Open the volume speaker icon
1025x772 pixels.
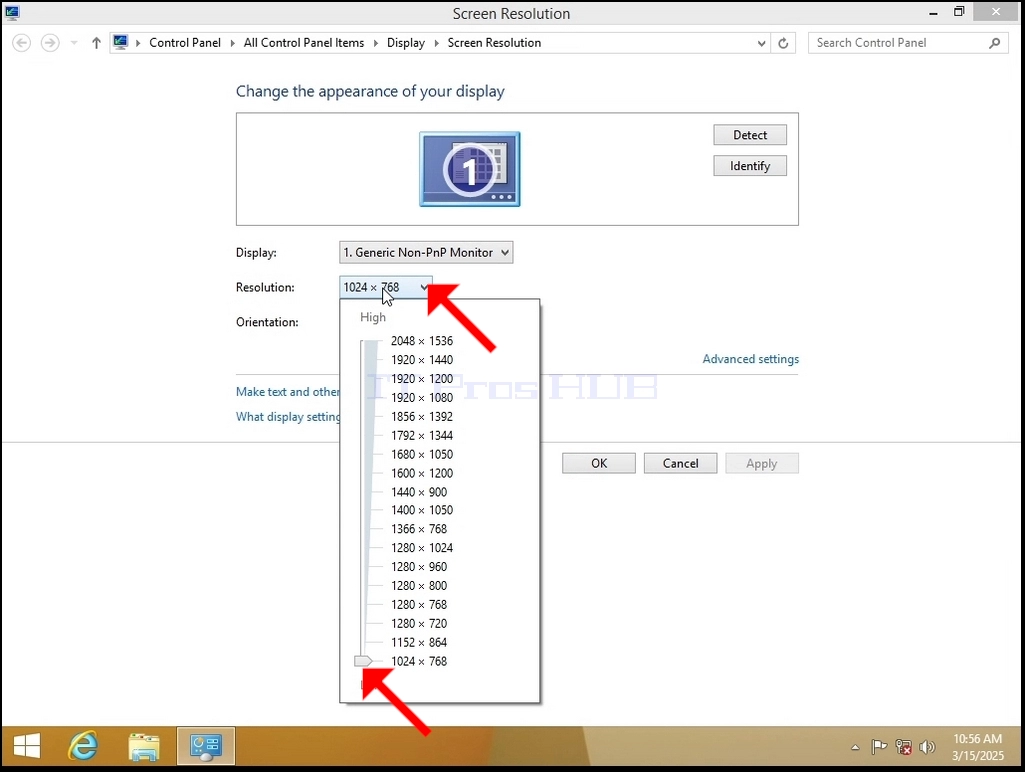point(927,747)
